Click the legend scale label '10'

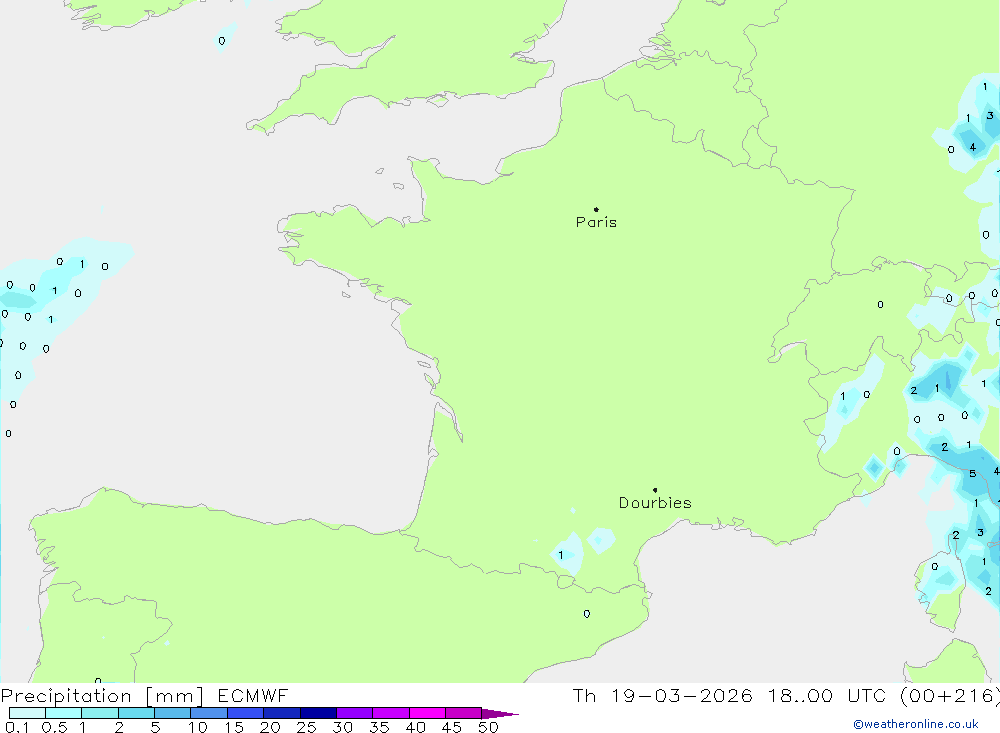198,727
